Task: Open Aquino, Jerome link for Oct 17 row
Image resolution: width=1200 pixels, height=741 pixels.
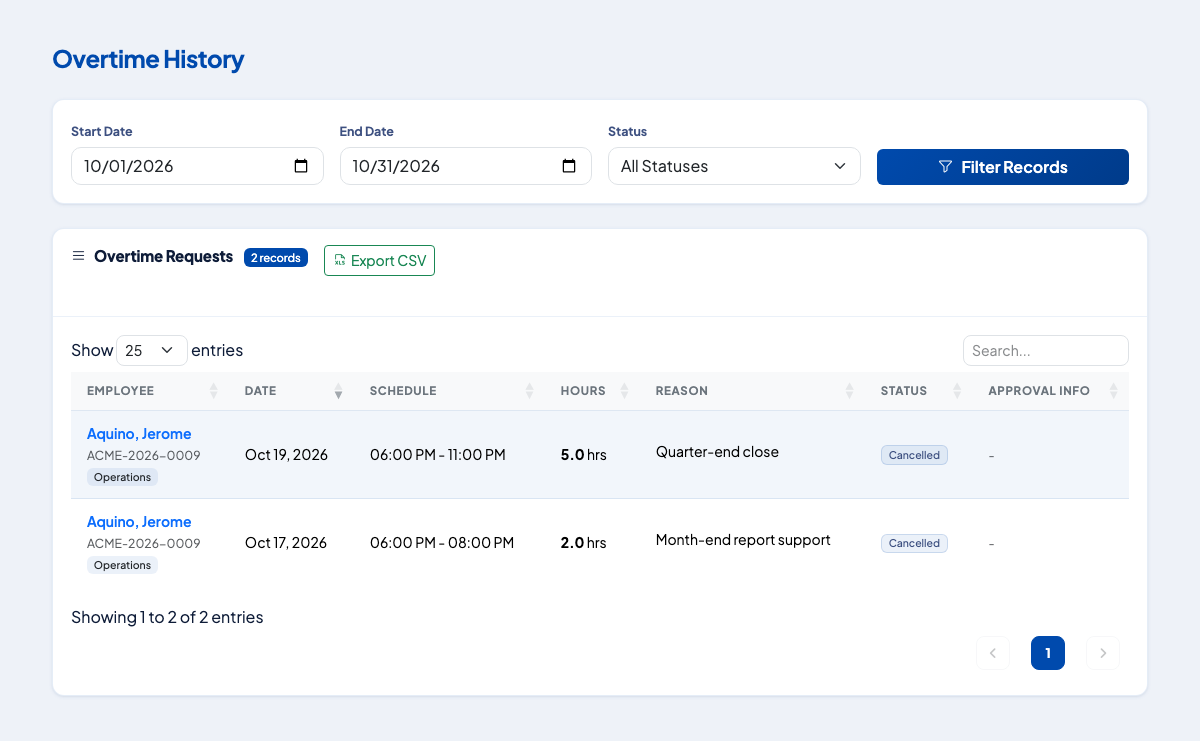Action: click(x=139, y=522)
